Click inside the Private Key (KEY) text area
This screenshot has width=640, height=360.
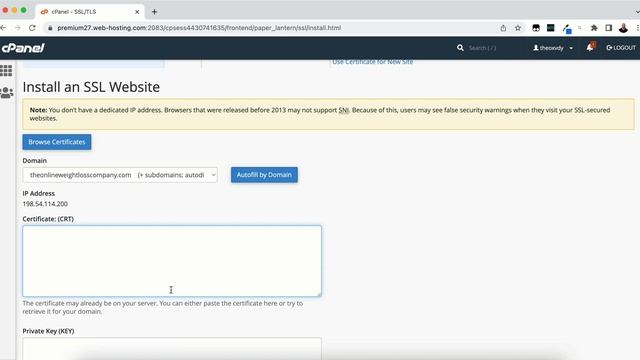[x=172, y=349]
